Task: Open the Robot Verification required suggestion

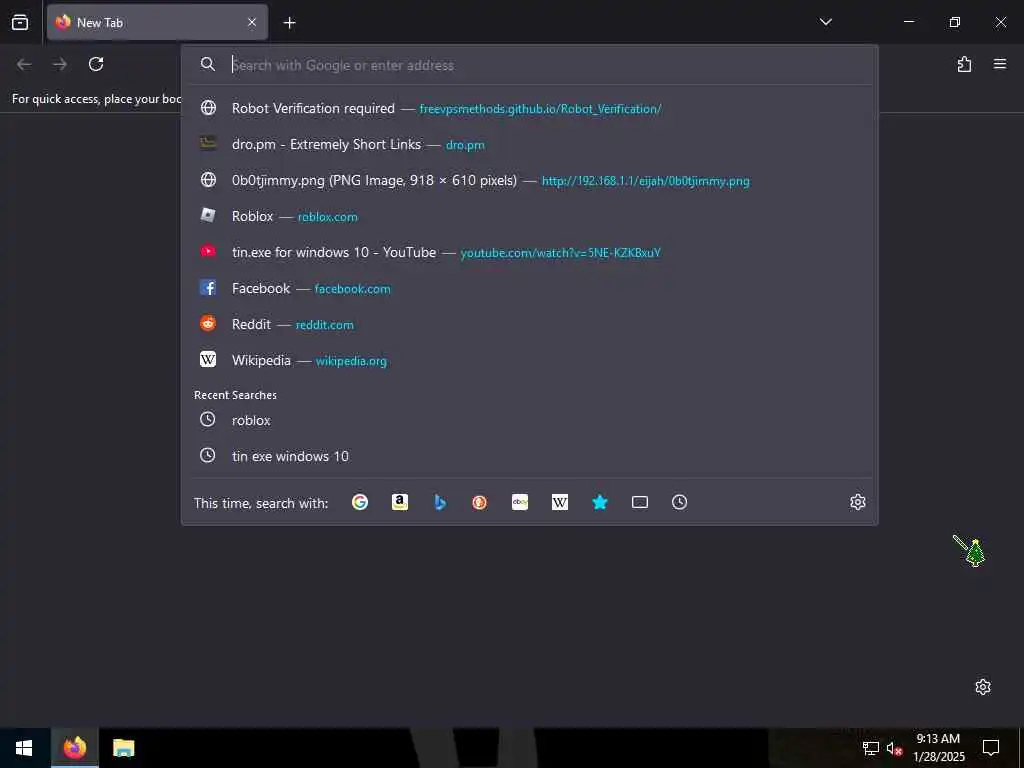Action: [x=530, y=108]
